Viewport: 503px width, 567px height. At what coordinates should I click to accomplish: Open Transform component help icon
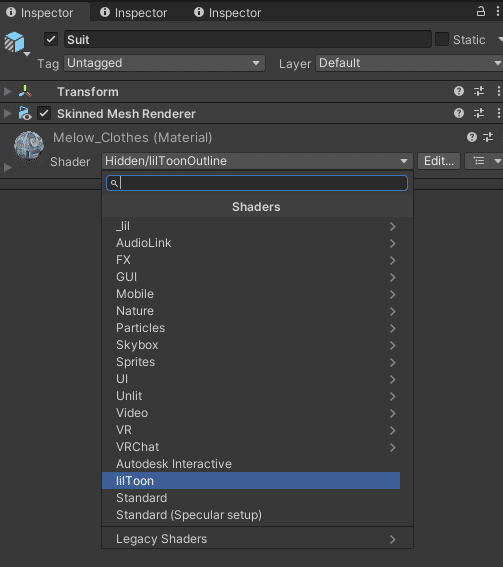click(459, 91)
